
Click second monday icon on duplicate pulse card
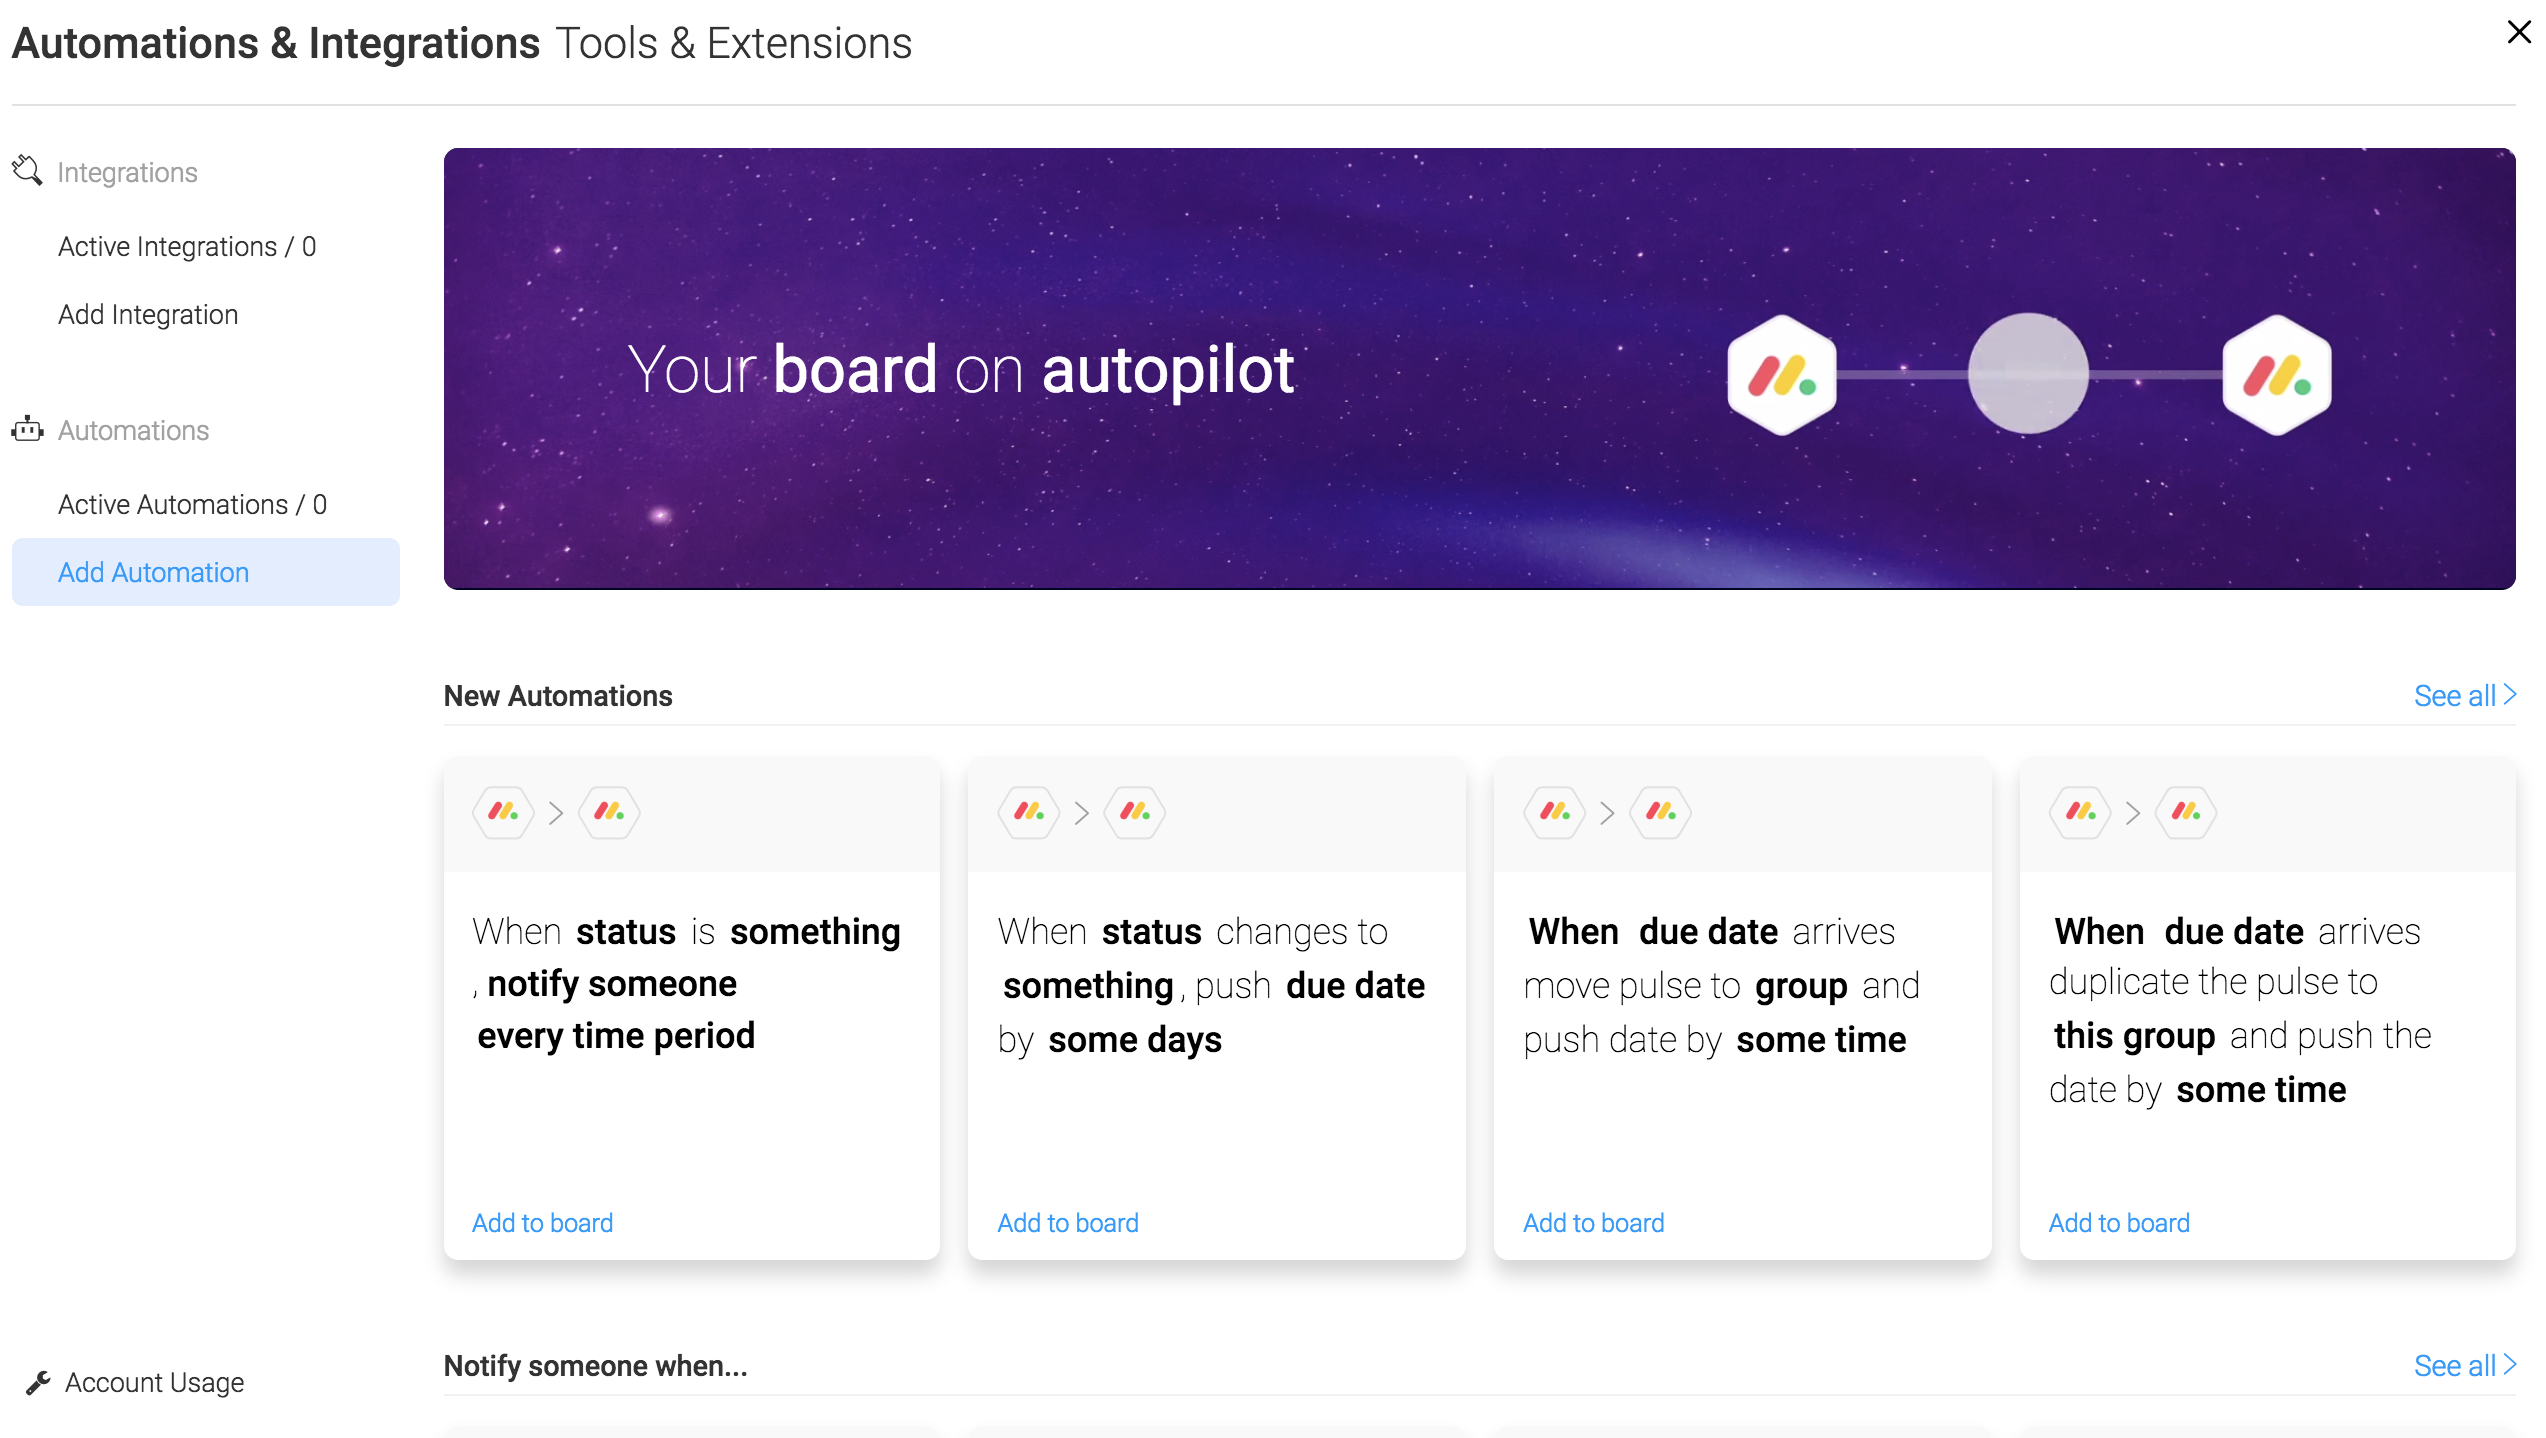click(x=2186, y=812)
